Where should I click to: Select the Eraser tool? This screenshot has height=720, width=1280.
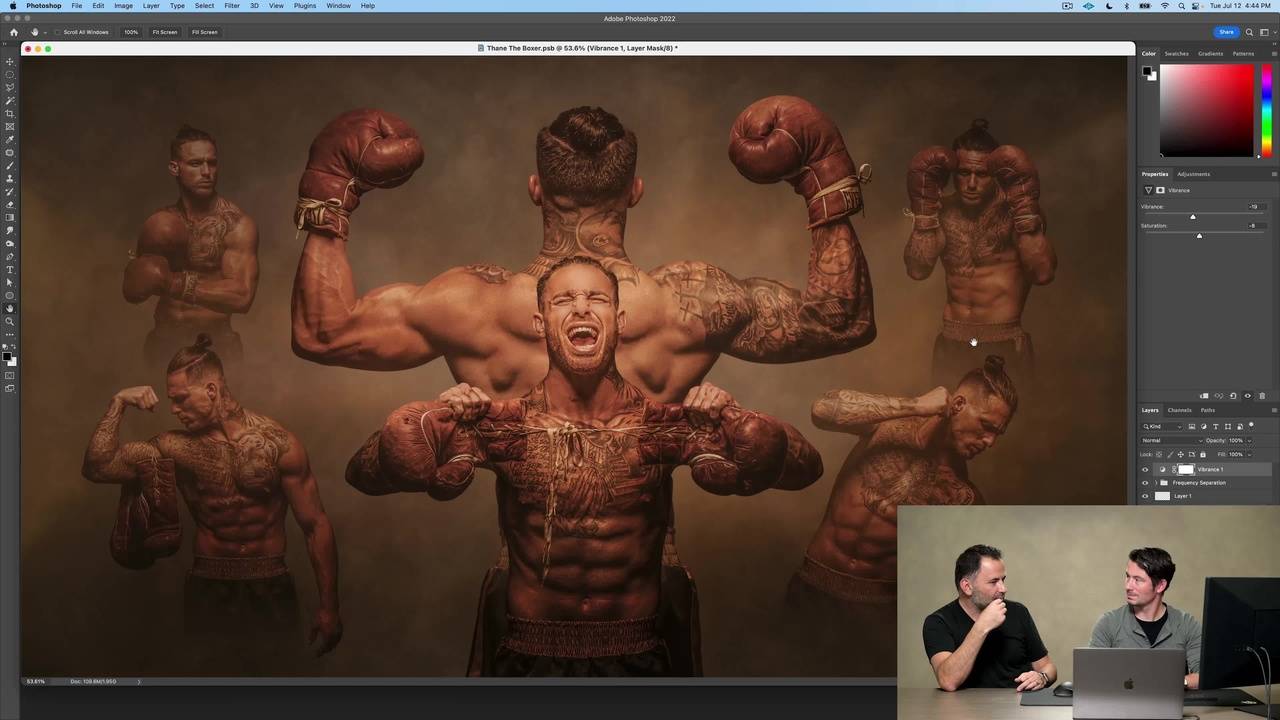point(10,205)
